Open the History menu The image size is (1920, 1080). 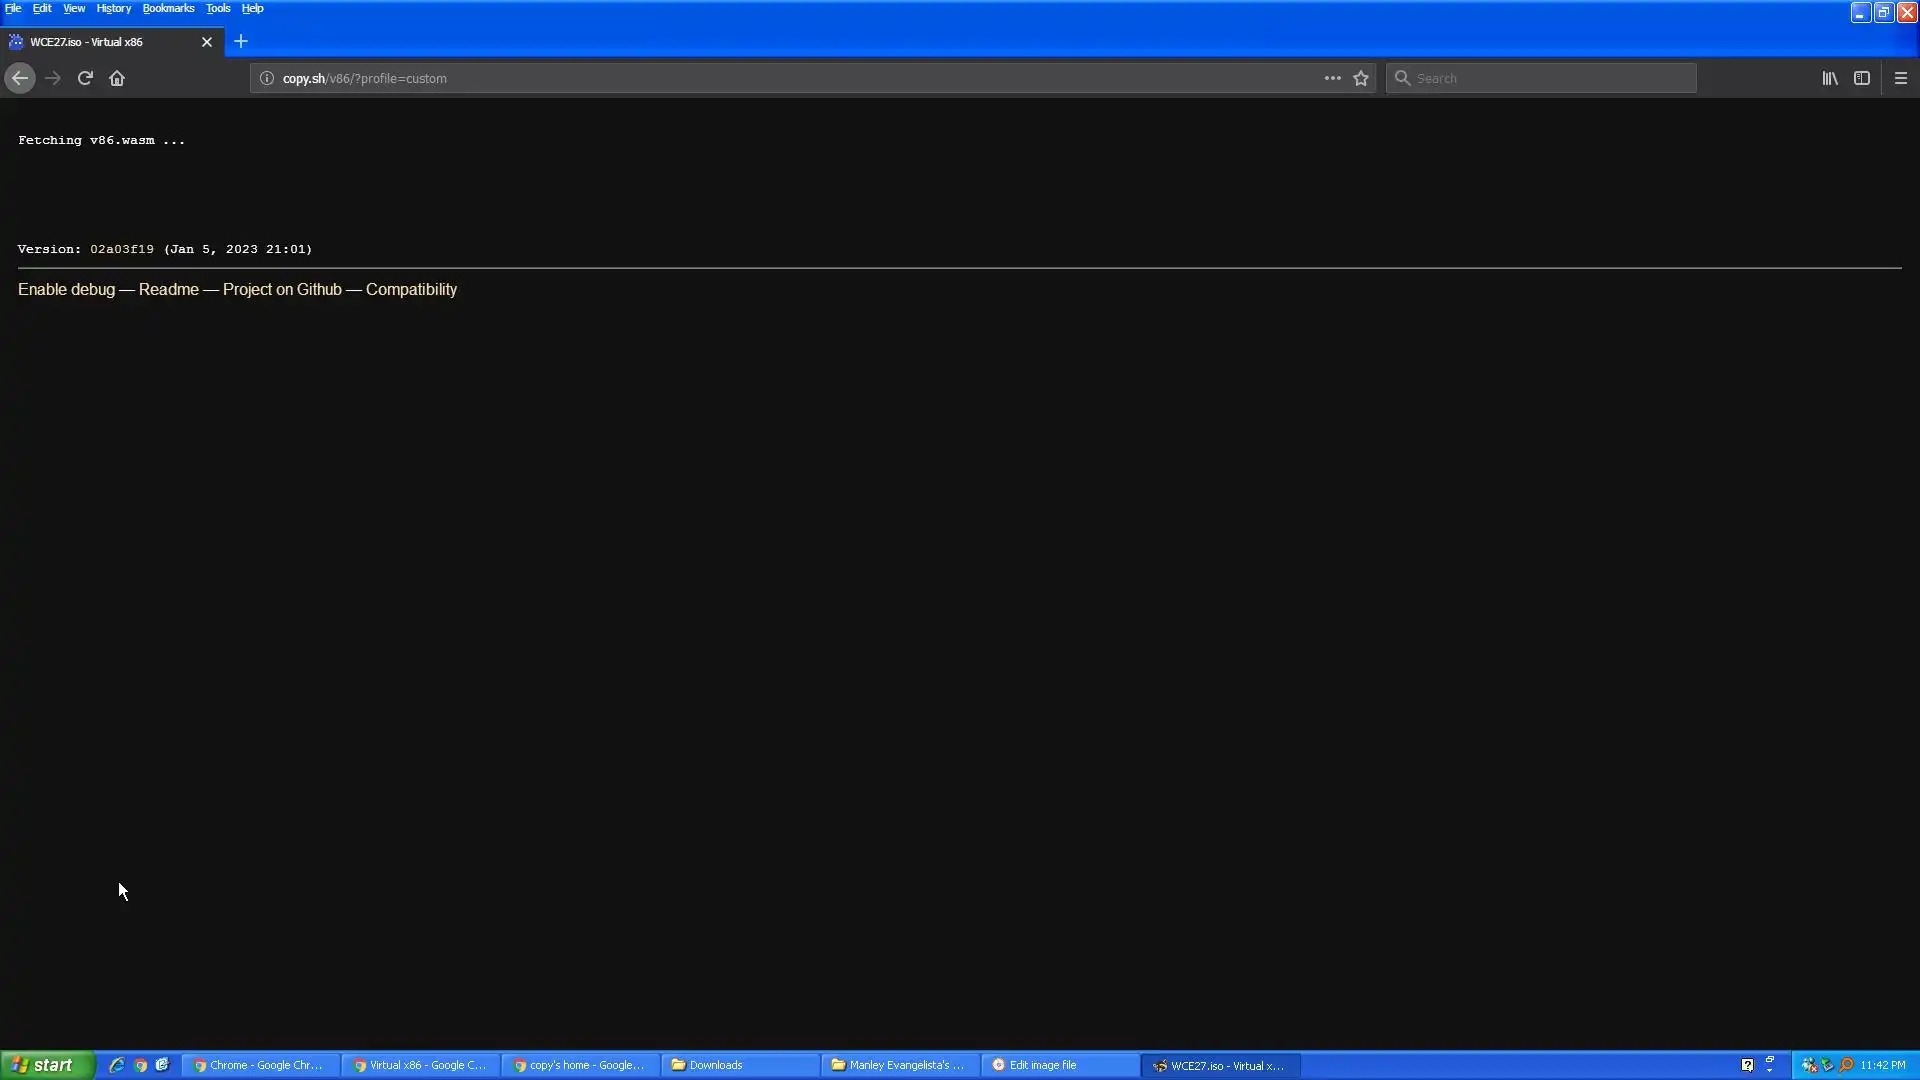pyautogui.click(x=113, y=8)
